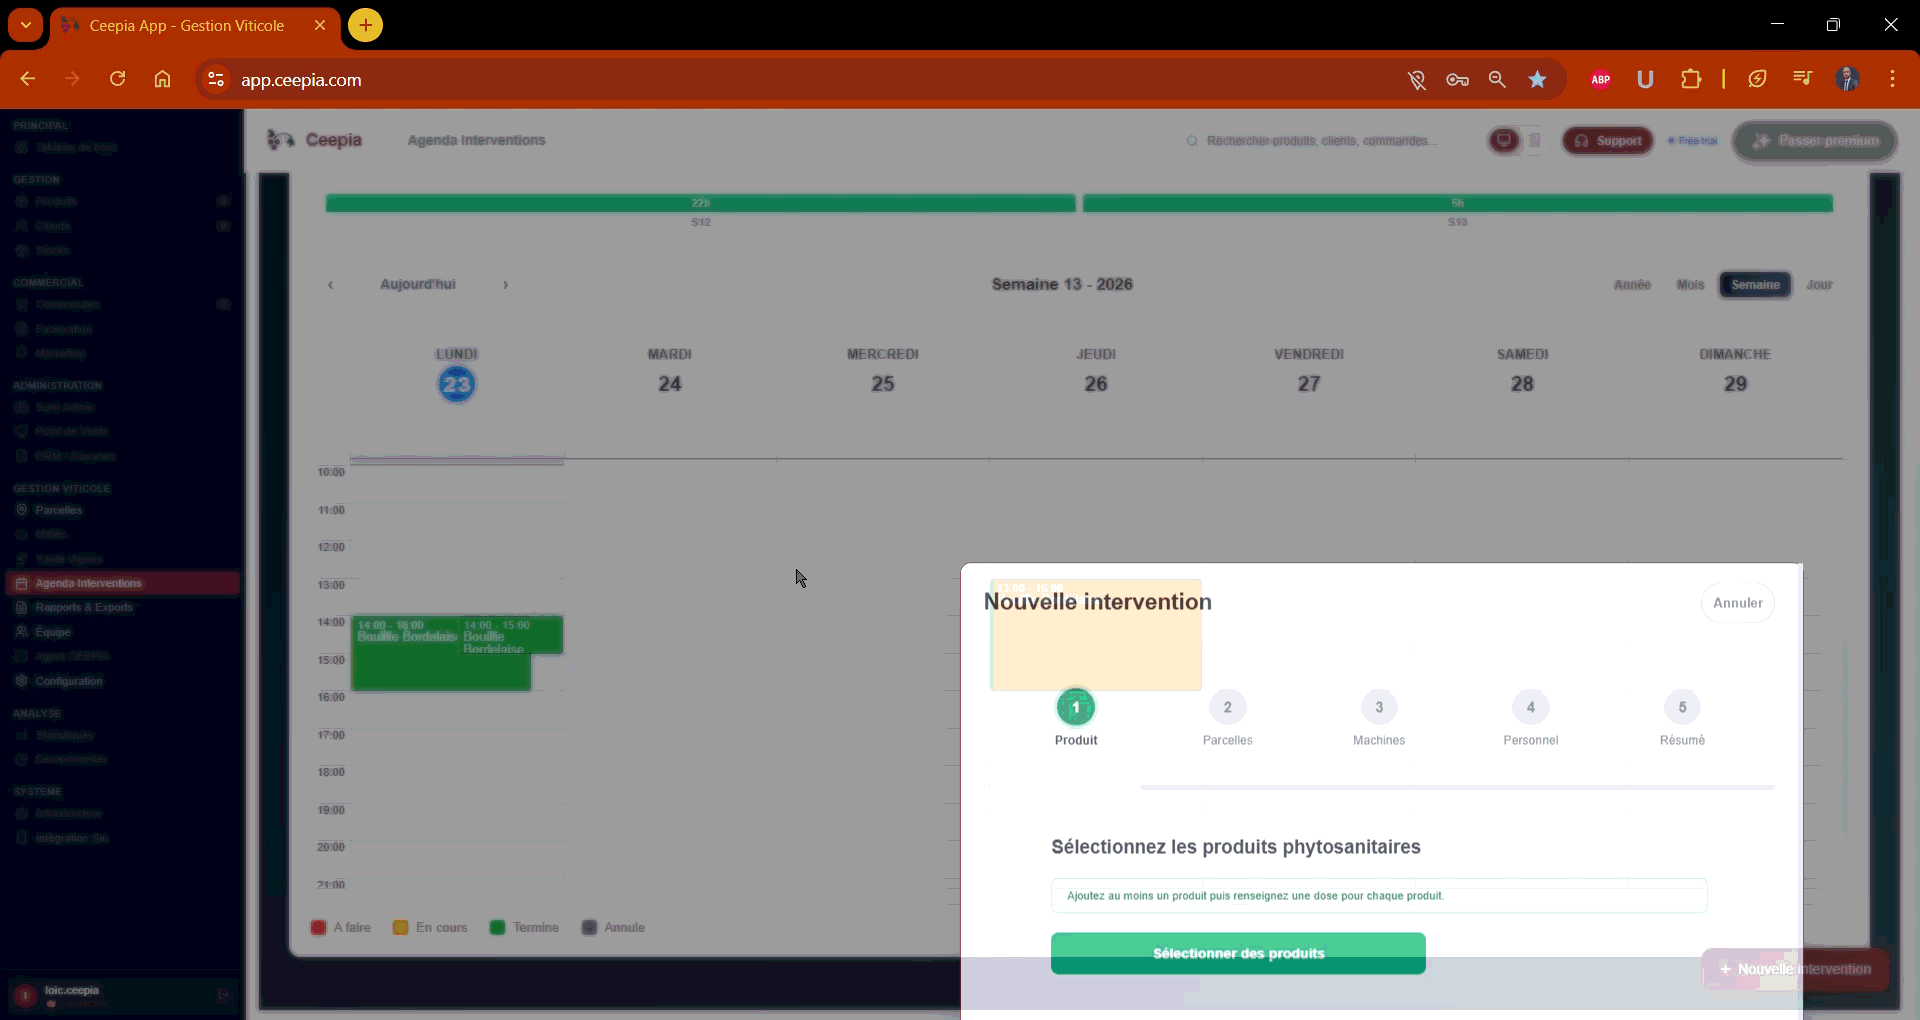Switch calendar to Mois view
The width and height of the screenshot is (1920, 1020).
click(1691, 285)
